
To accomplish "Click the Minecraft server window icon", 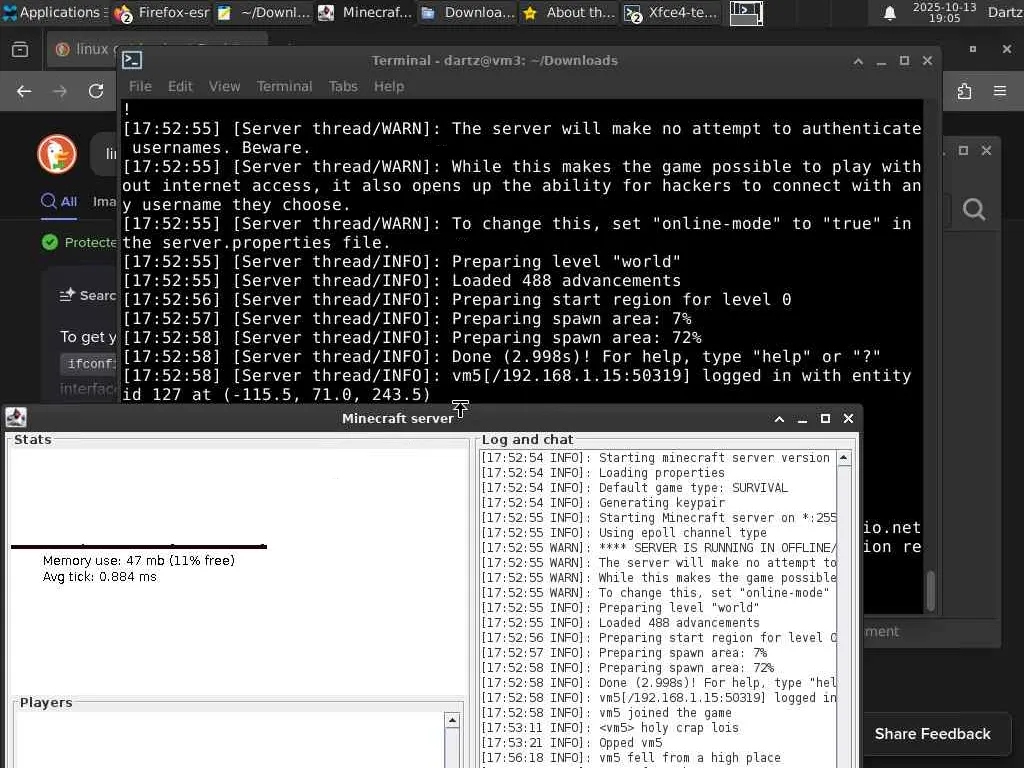I will click(16, 418).
